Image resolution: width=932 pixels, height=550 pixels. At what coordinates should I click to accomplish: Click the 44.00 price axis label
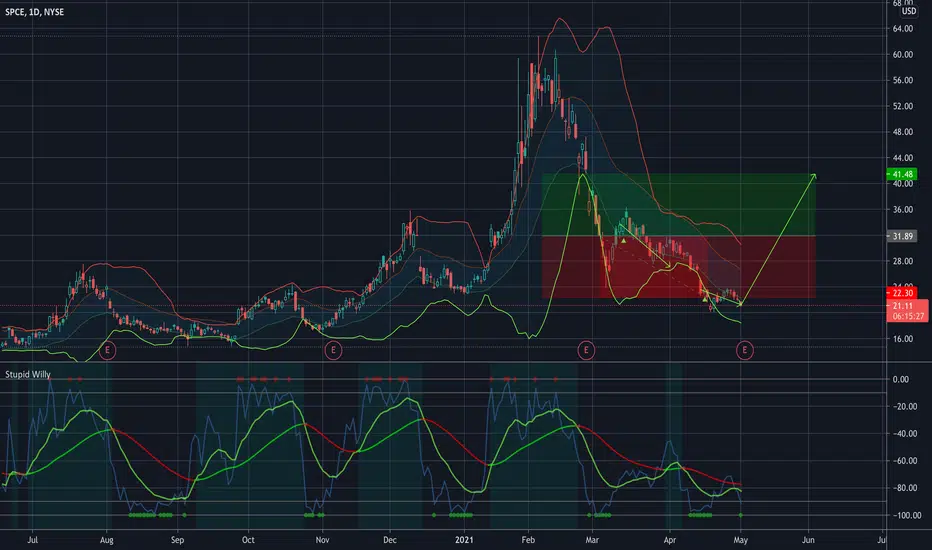click(x=902, y=158)
